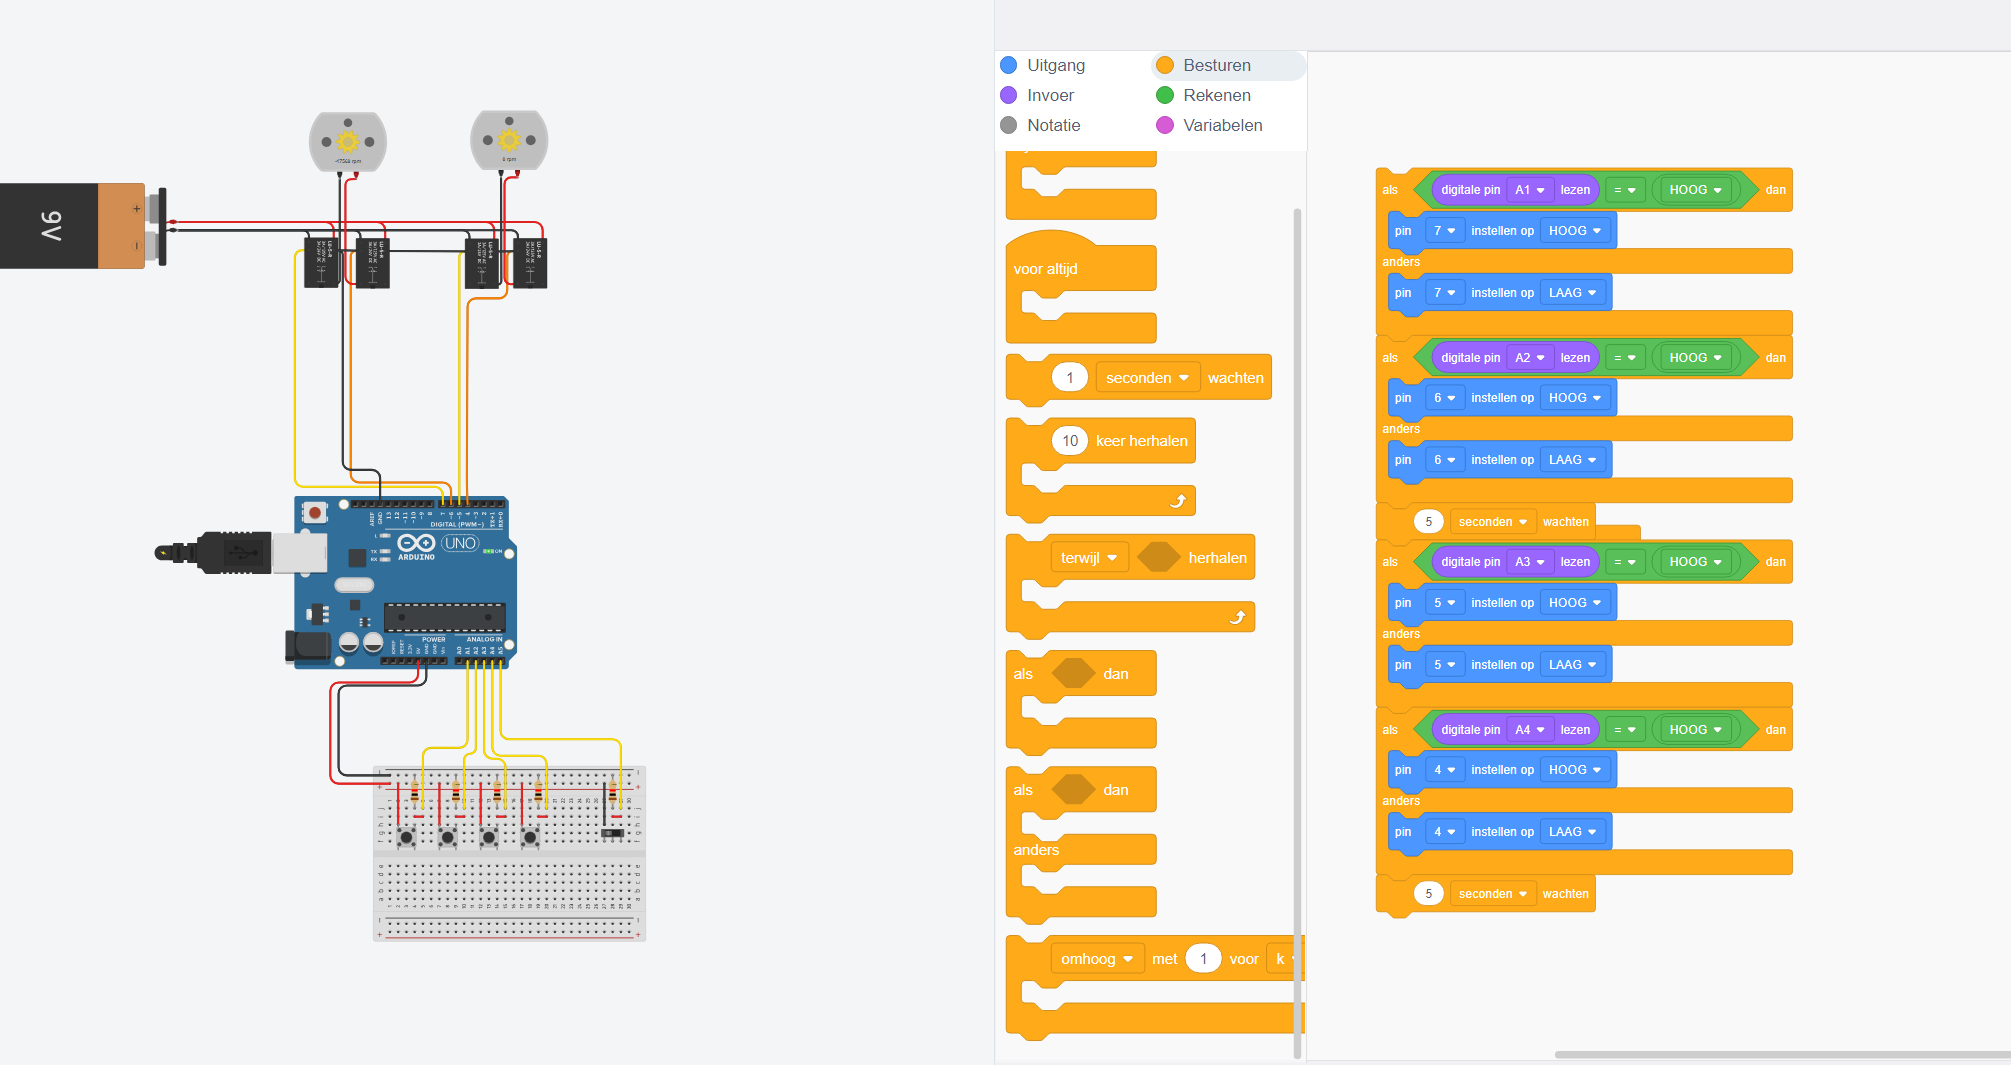
Task: Click the 5 seconds input in bottom wachten
Action: 1428,894
